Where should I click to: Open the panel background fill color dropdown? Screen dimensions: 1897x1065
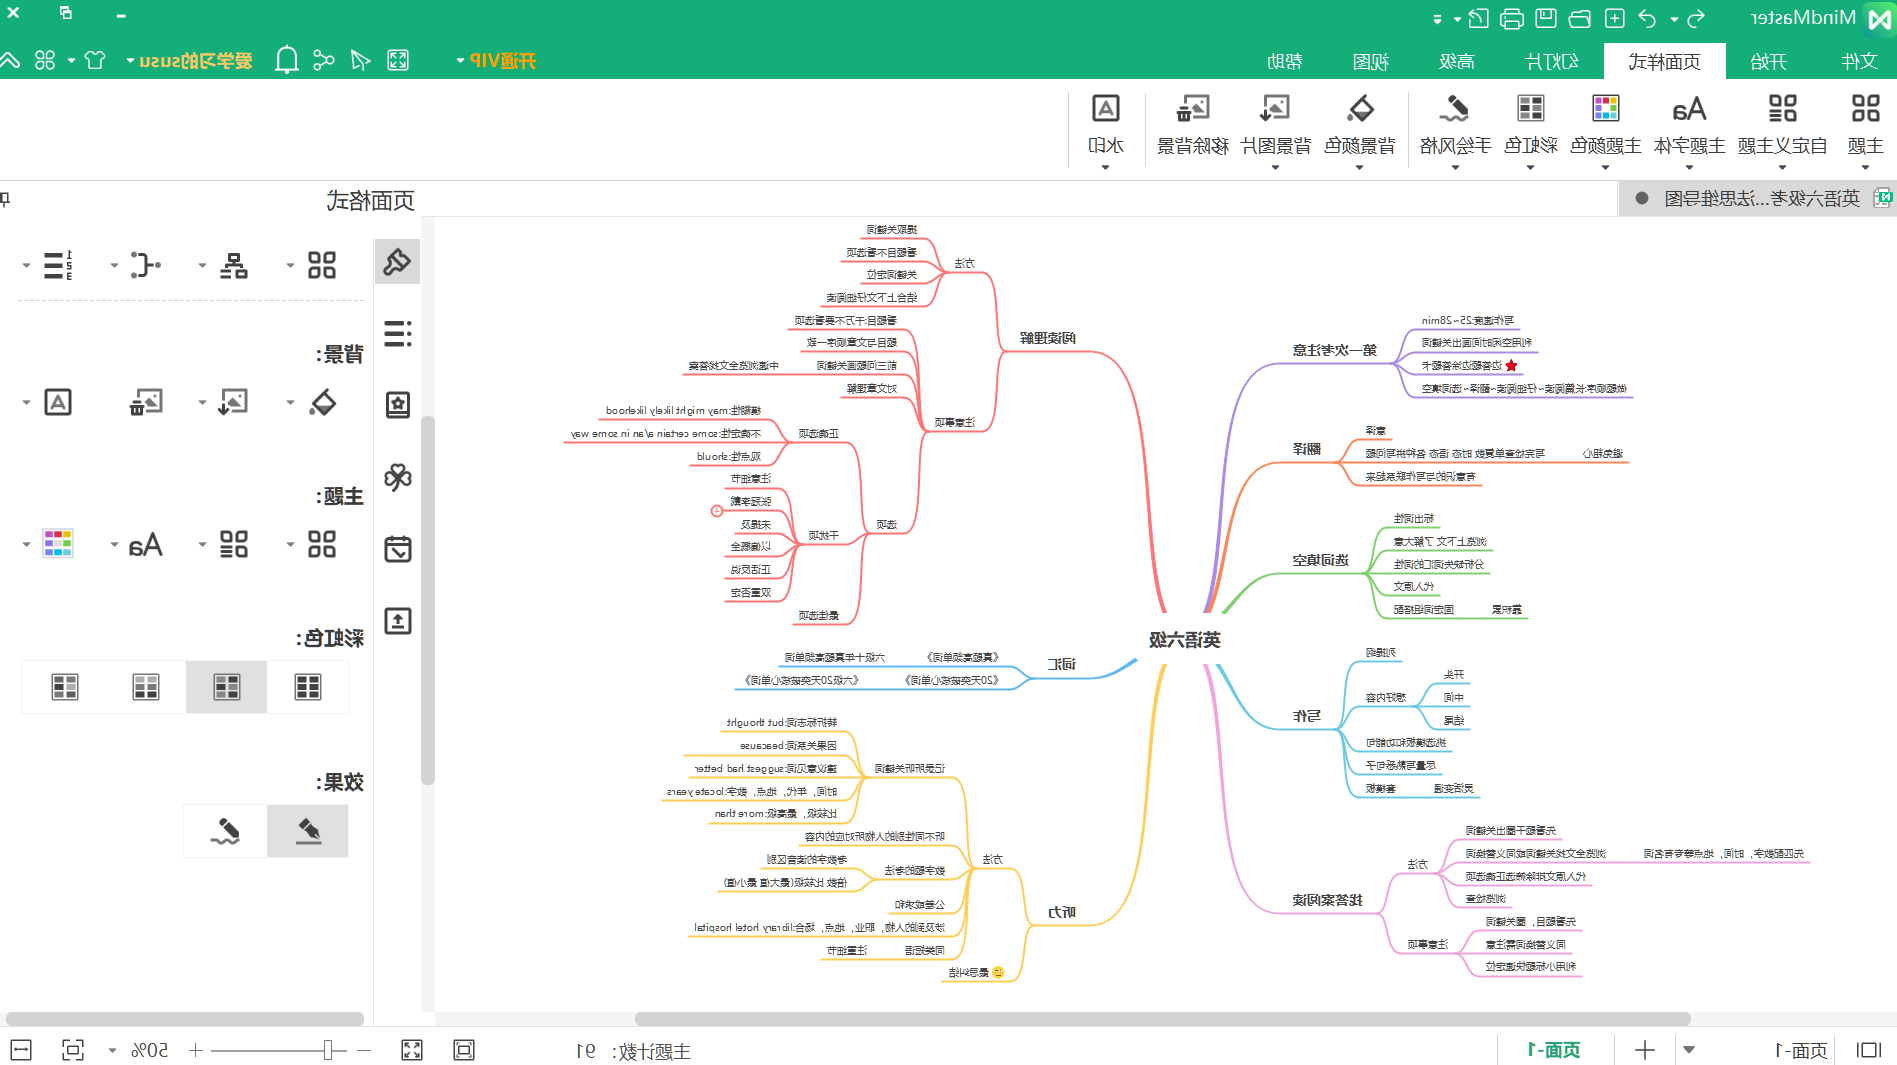click(290, 403)
